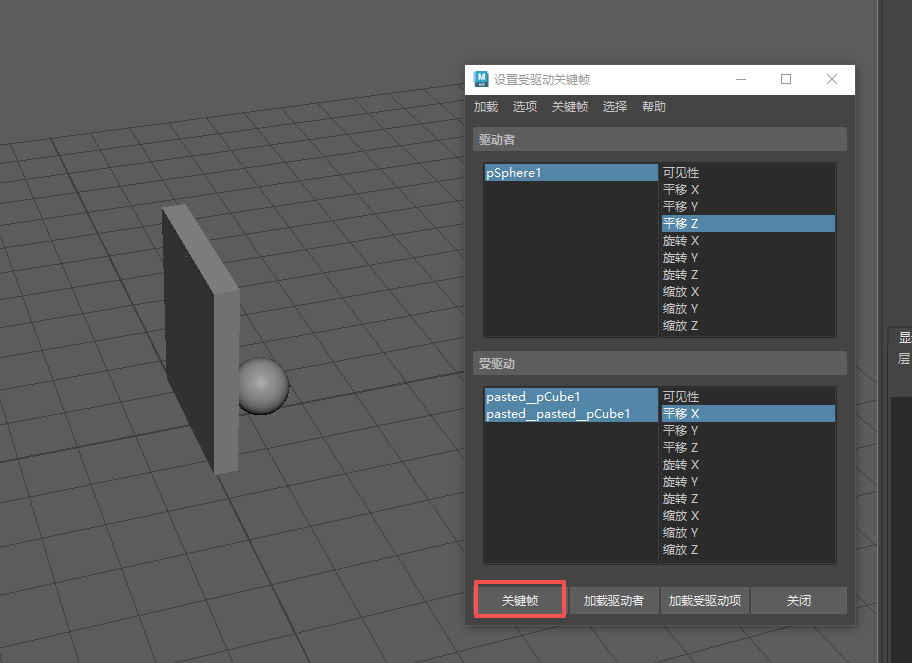Collapse the 受驱动 section header

(660, 363)
